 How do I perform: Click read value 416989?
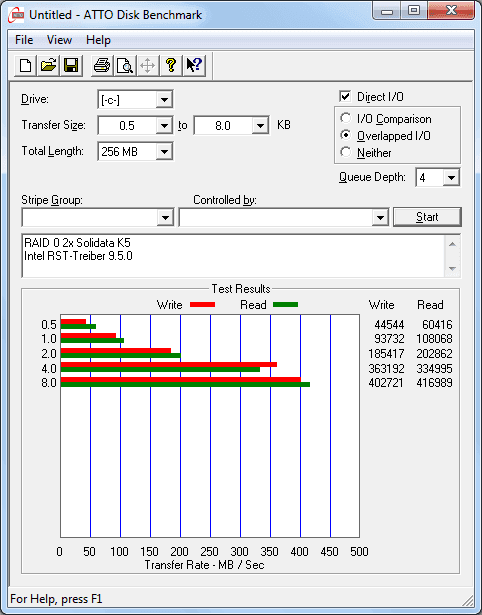[x=434, y=383]
